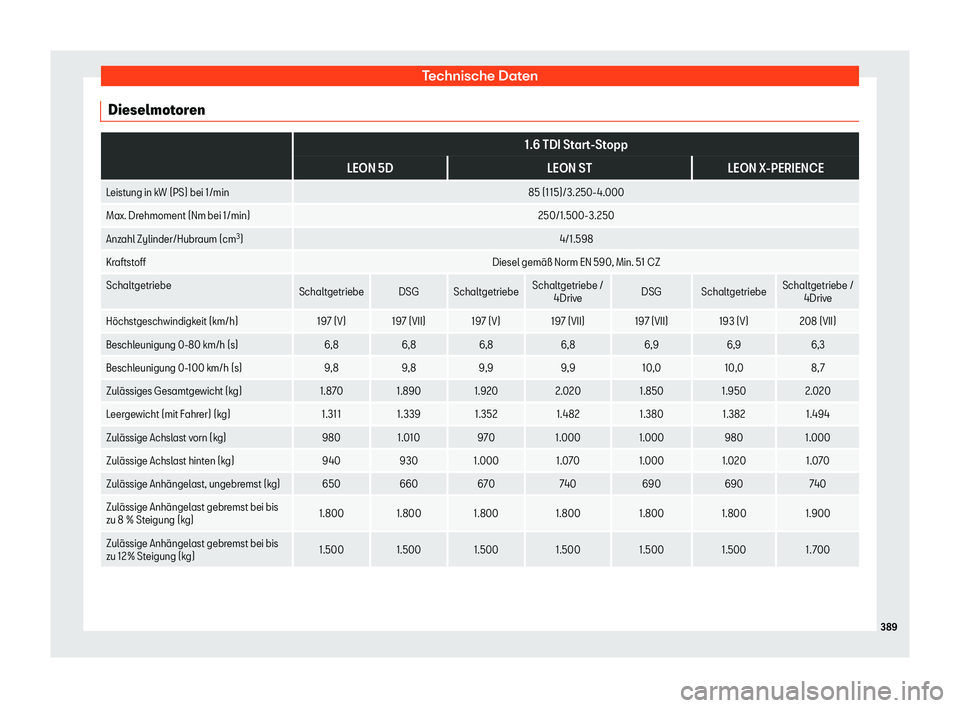Select 'Diesel gemäß Norm EN 590, Min. 51 CZ'
The image size is (960, 708).
click(x=576, y=262)
